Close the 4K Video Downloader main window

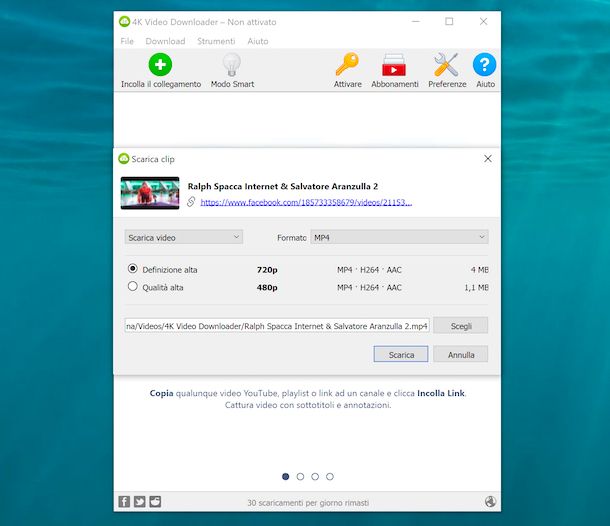484,21
